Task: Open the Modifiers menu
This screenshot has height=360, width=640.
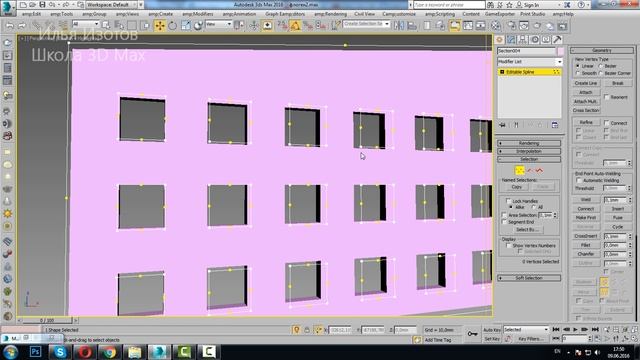Action: point(198,14)
